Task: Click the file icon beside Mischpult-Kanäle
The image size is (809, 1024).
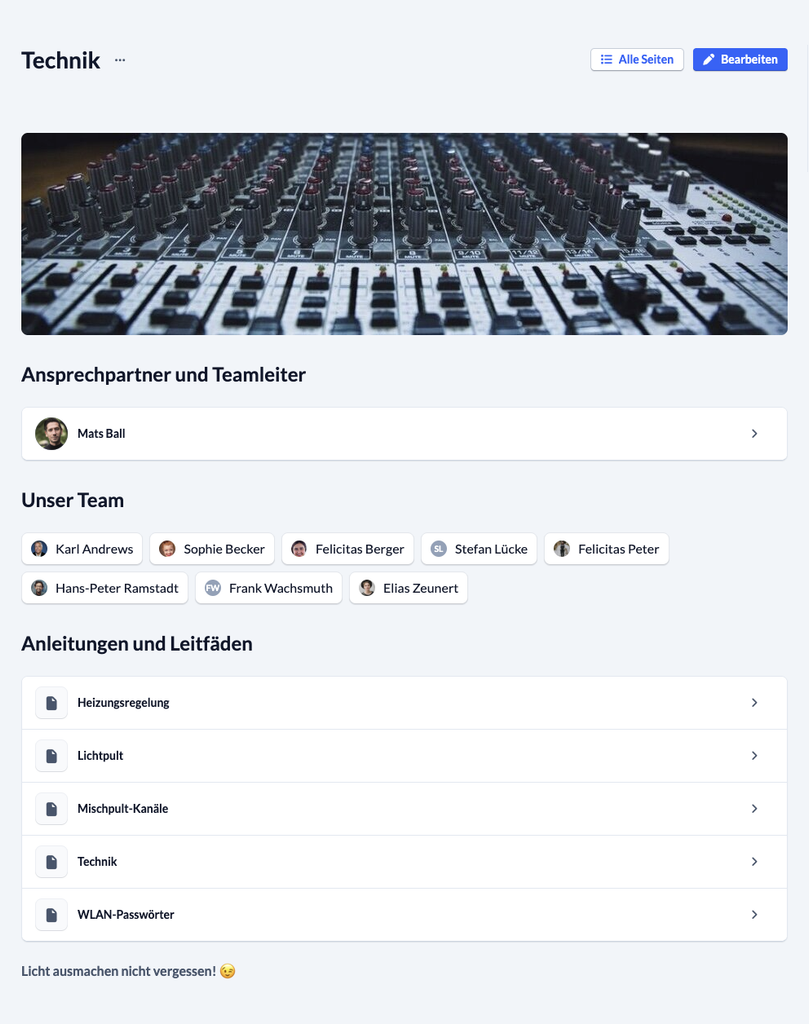Action: click(52, 808)
